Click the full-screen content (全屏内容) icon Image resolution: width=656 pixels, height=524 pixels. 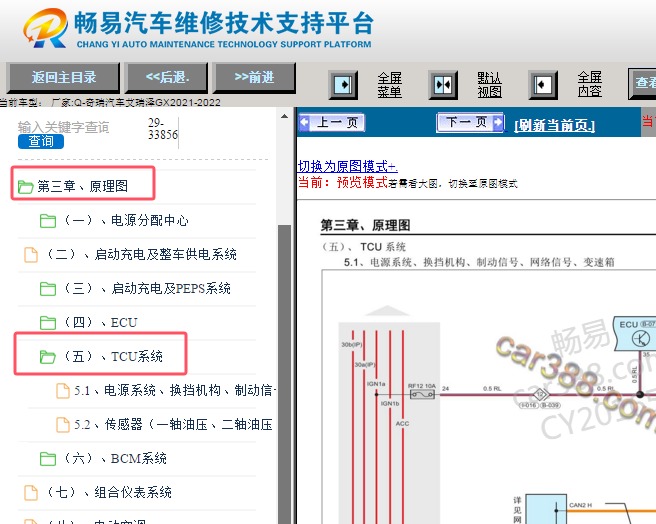pyautogui.click(x=543, y=85)
